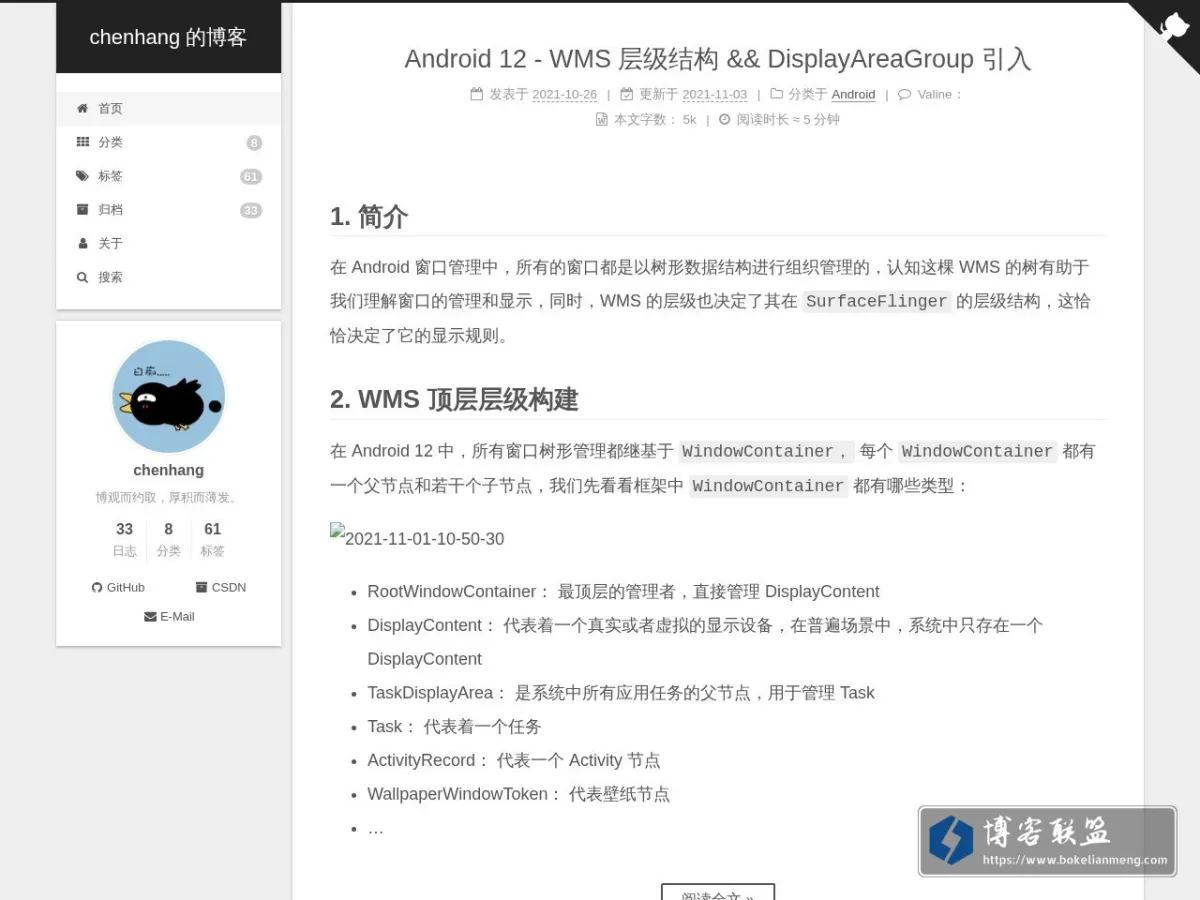Click the magnifier icon beside 搜索
Viewport: 1200px width, 900px height.
(x=83, y=277)
